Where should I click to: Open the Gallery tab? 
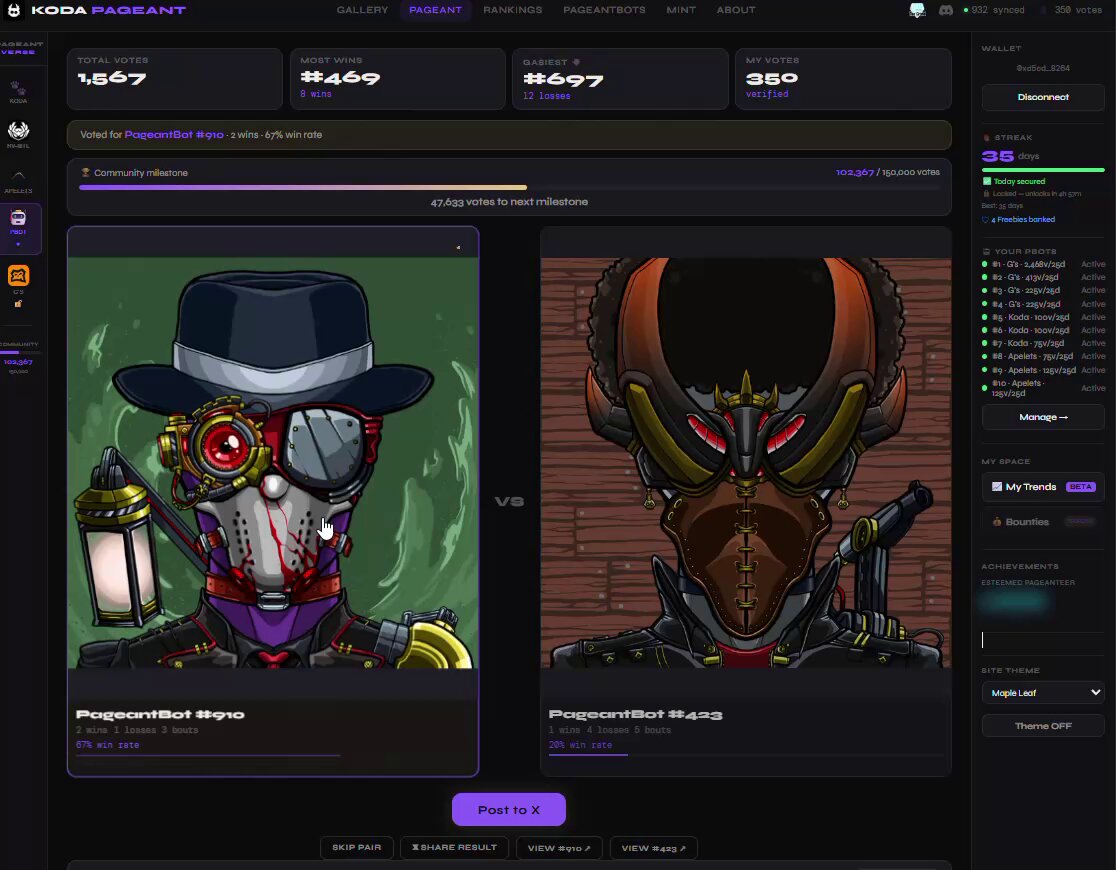coord(362,10)
